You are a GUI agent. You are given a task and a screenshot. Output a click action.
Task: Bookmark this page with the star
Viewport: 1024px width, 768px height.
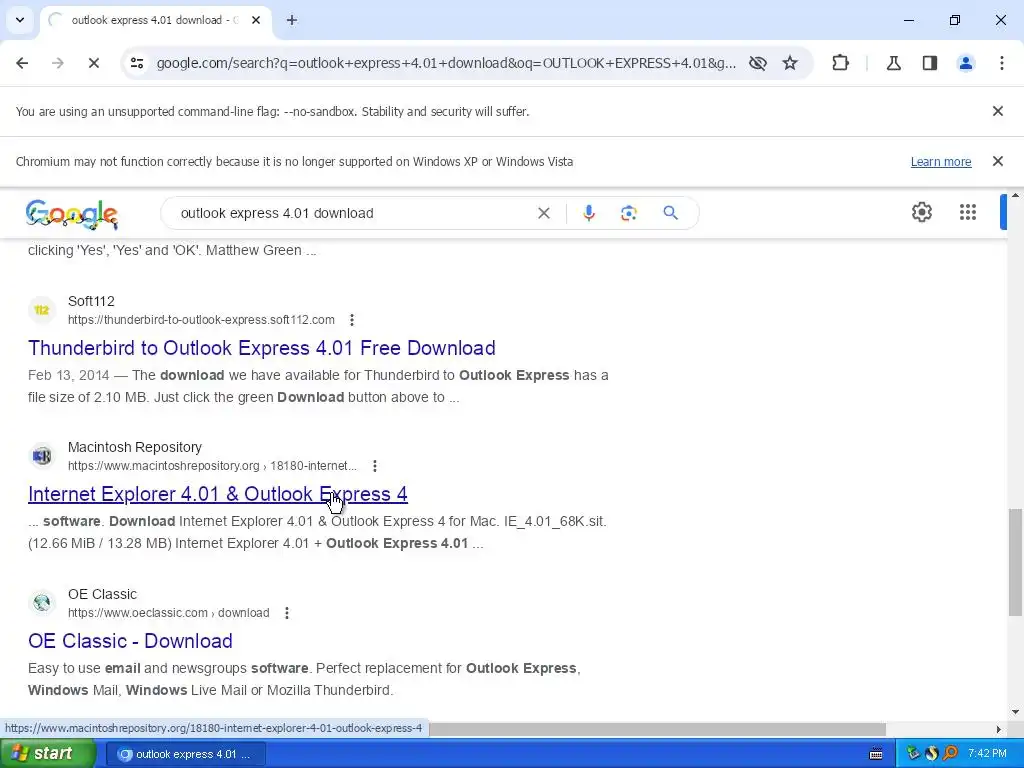click(790, 63)
